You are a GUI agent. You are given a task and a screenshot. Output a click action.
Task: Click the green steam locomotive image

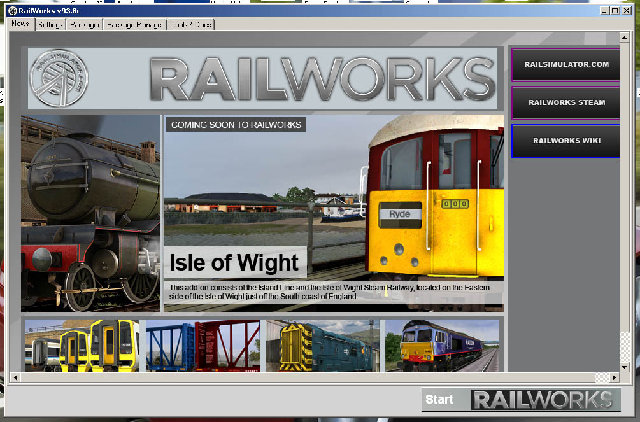(x=90, y=213)
